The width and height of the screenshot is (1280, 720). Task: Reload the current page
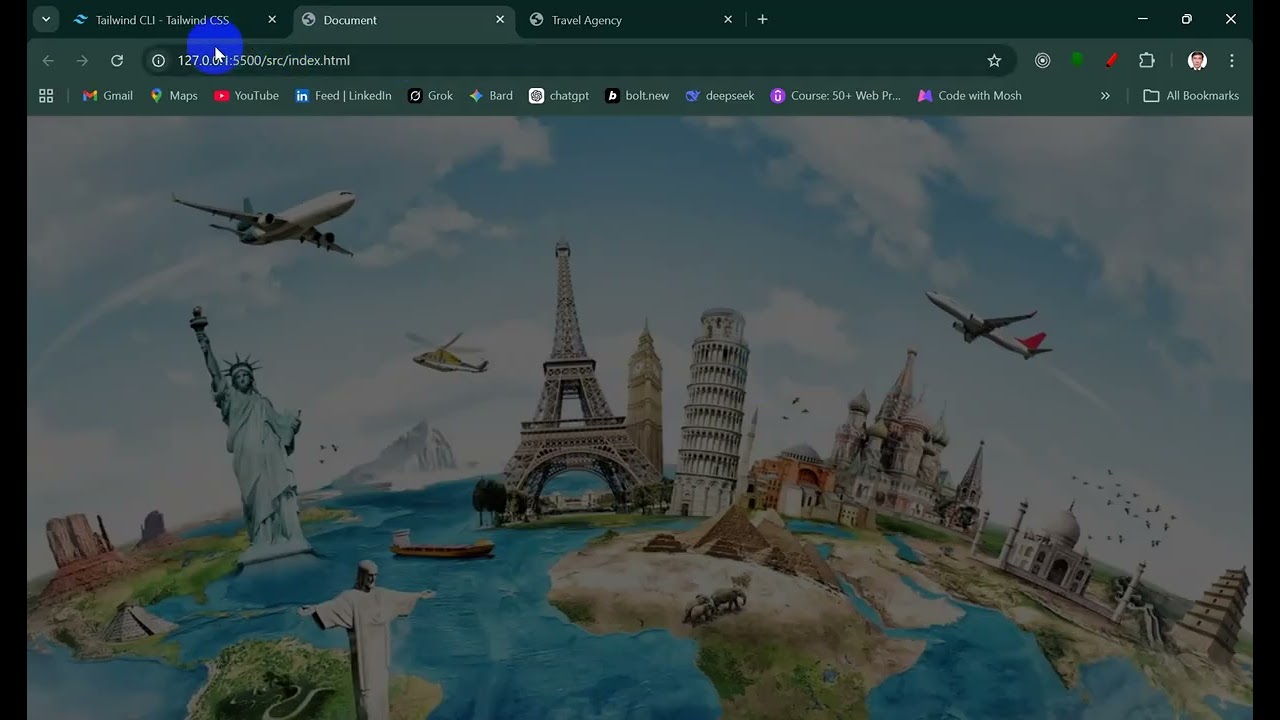tap(117, 61)
